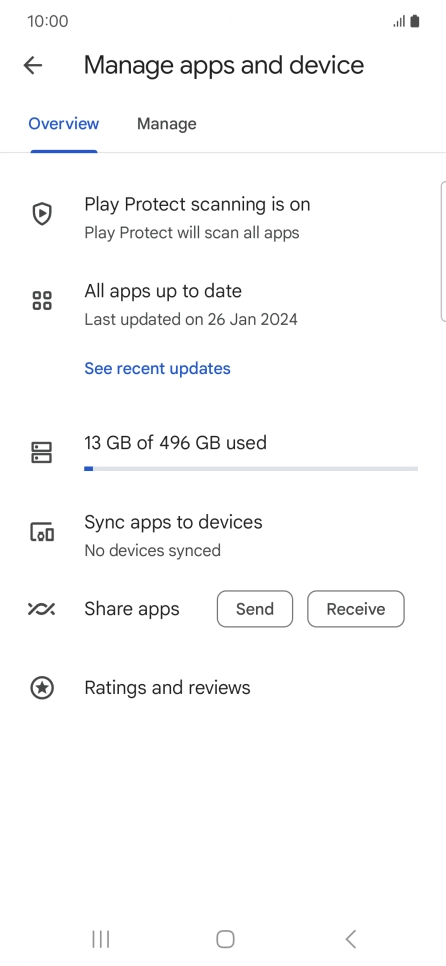Tap the Receive button
446x966 pixels.
356,609
